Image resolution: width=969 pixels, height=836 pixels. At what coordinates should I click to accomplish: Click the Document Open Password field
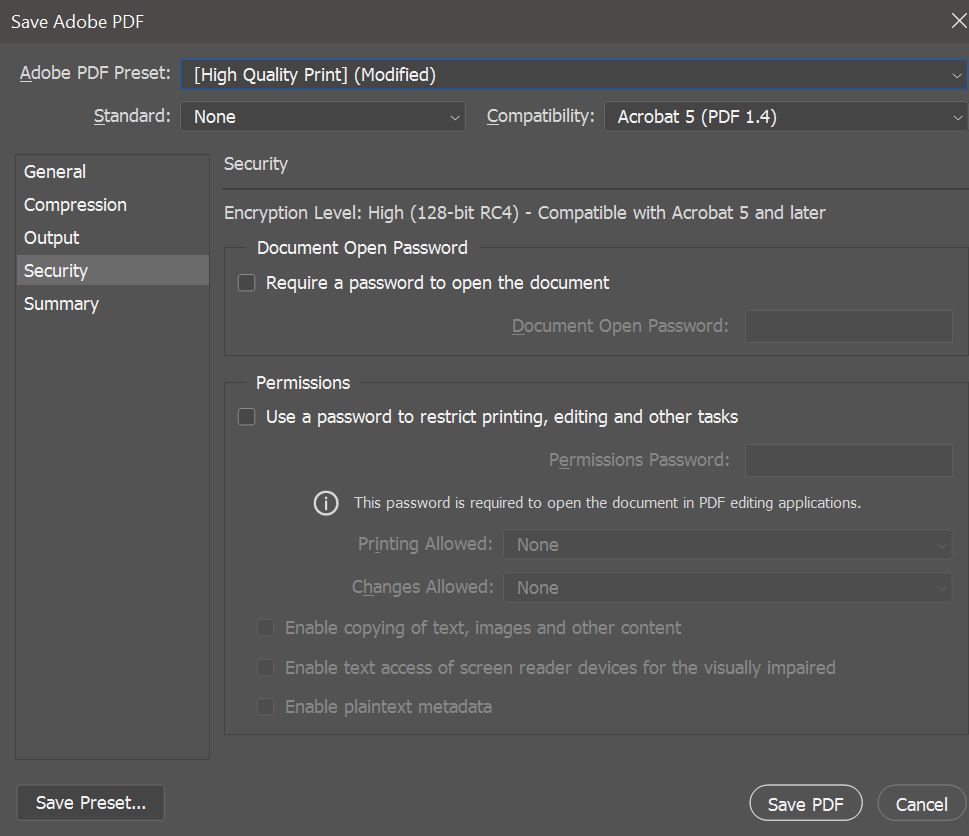pos(848,326)
